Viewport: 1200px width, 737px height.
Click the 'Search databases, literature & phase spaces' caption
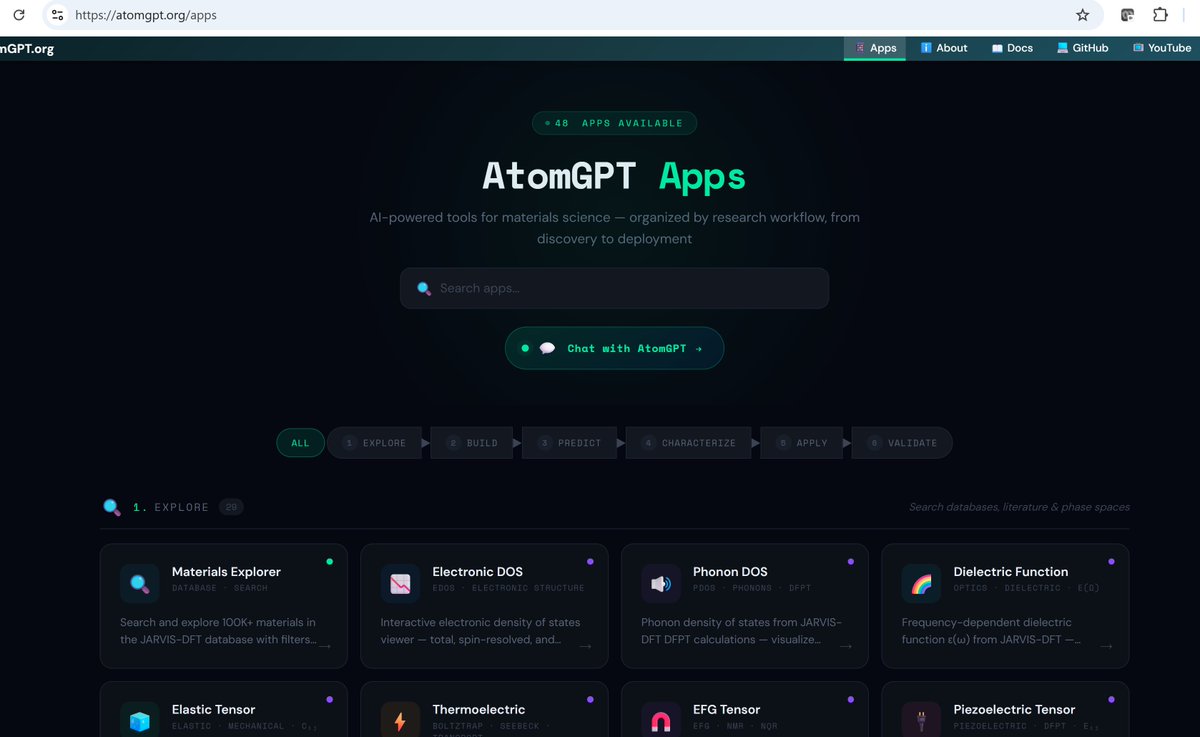coord(1019,507)
